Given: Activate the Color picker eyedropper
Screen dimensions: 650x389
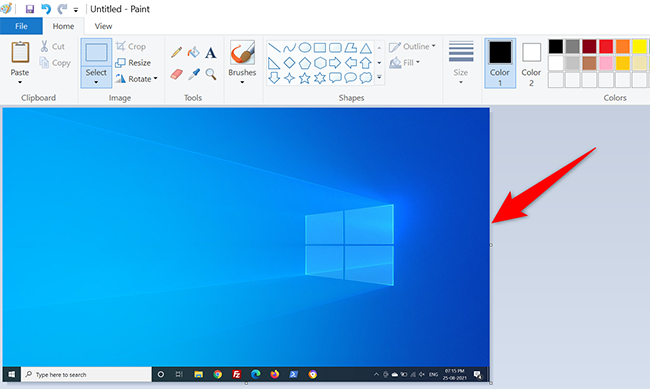Looking at the screenshot, I should click(194, 75).
